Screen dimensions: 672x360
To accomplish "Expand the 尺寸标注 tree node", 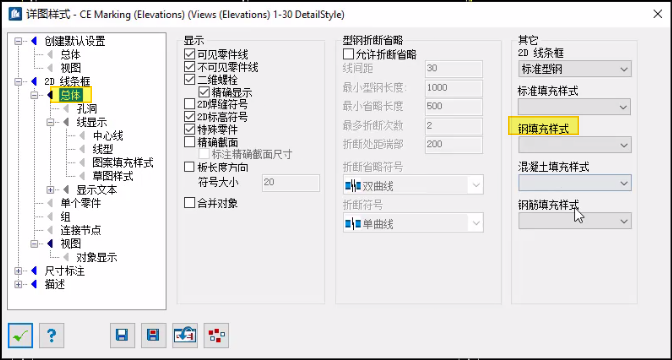I will pos(18,271).
